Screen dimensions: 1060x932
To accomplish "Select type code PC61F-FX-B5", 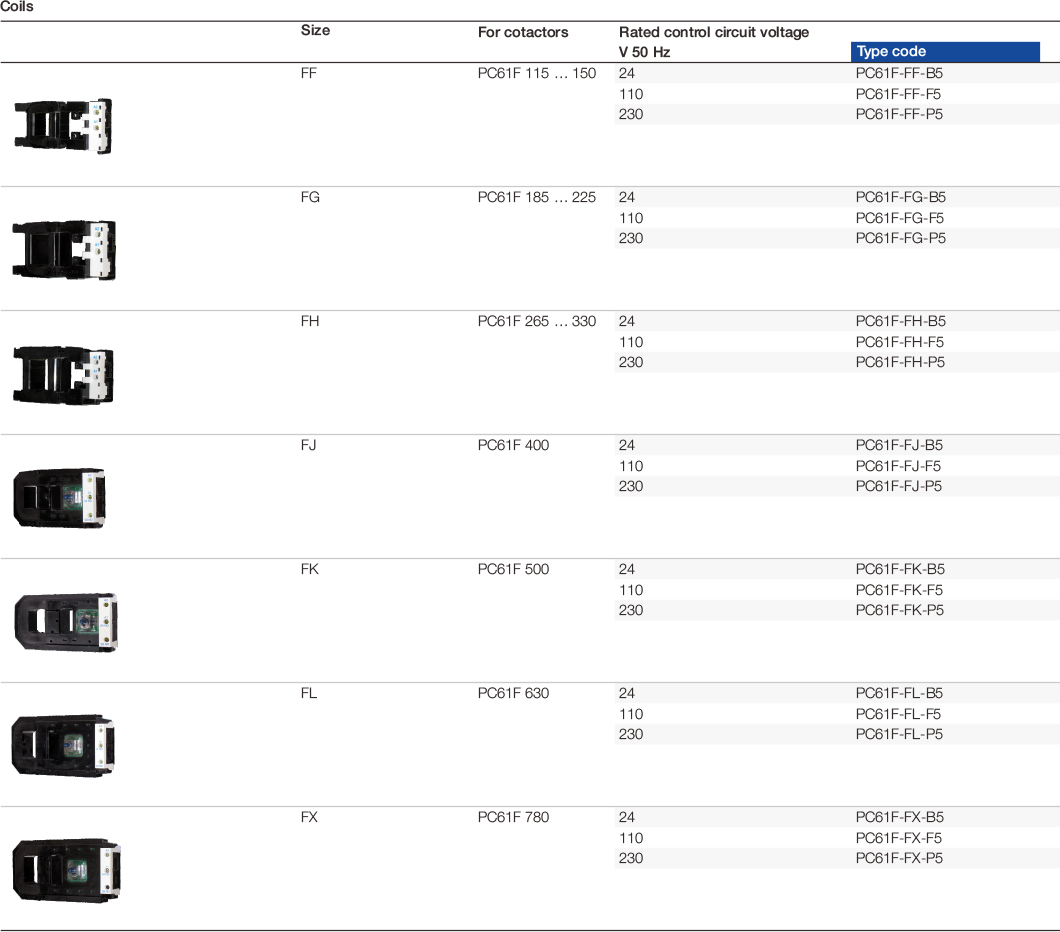I will [900, 817].
